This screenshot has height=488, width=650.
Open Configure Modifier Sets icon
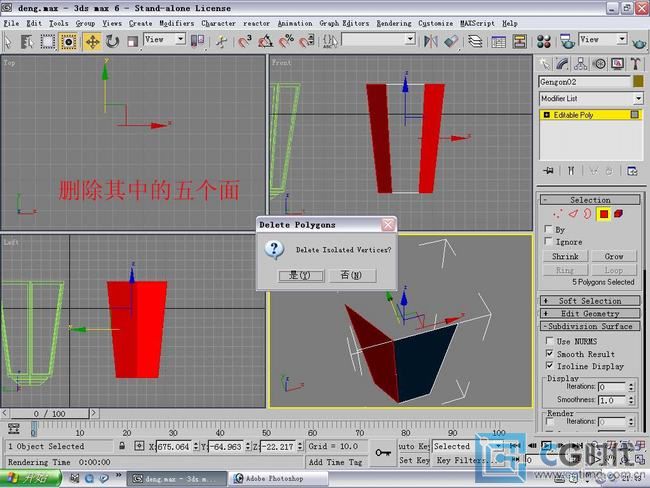pyautogui.click(x=632, y=170)
